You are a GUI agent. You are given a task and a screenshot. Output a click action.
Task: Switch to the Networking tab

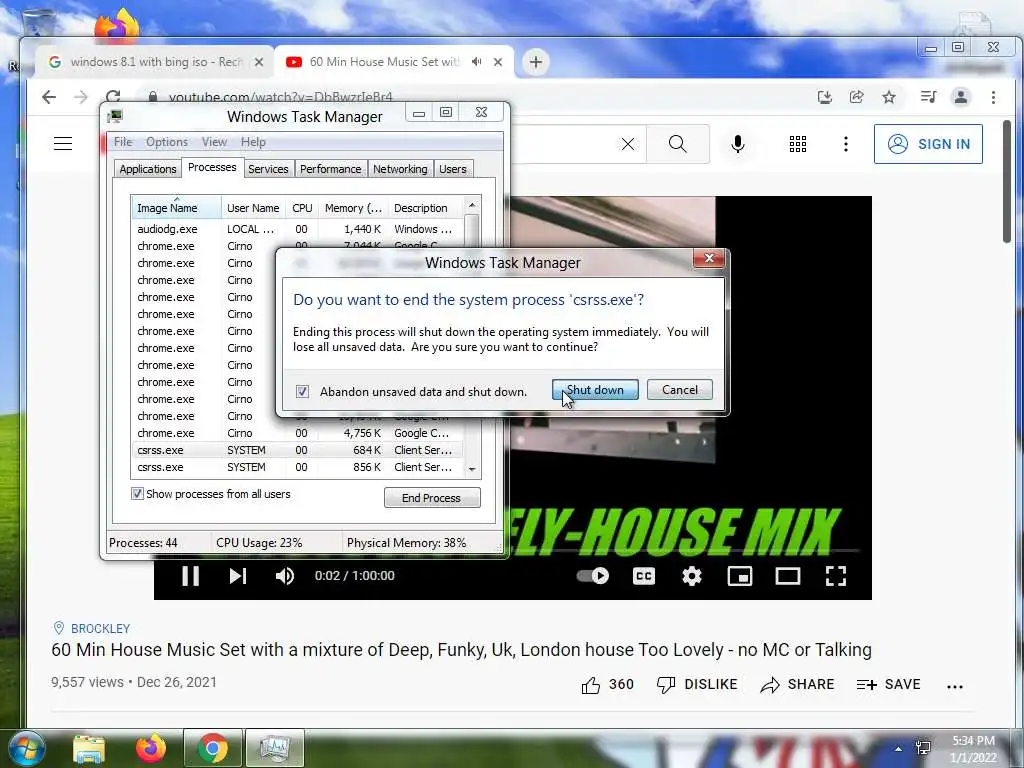point(400,169)
